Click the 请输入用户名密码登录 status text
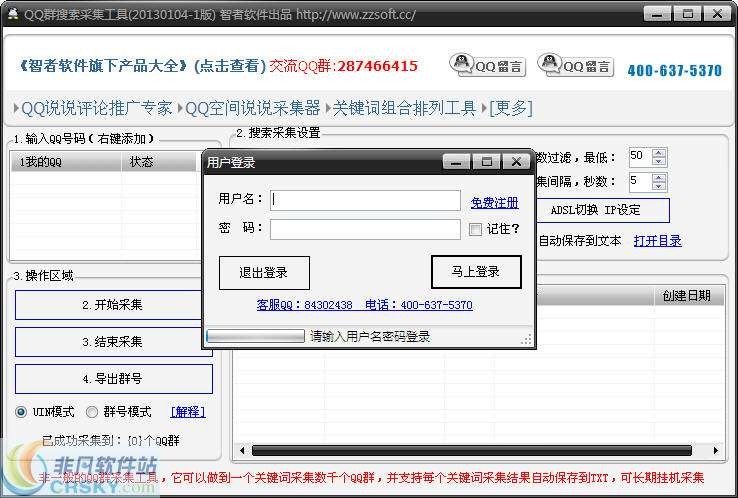 pos(370,337)
